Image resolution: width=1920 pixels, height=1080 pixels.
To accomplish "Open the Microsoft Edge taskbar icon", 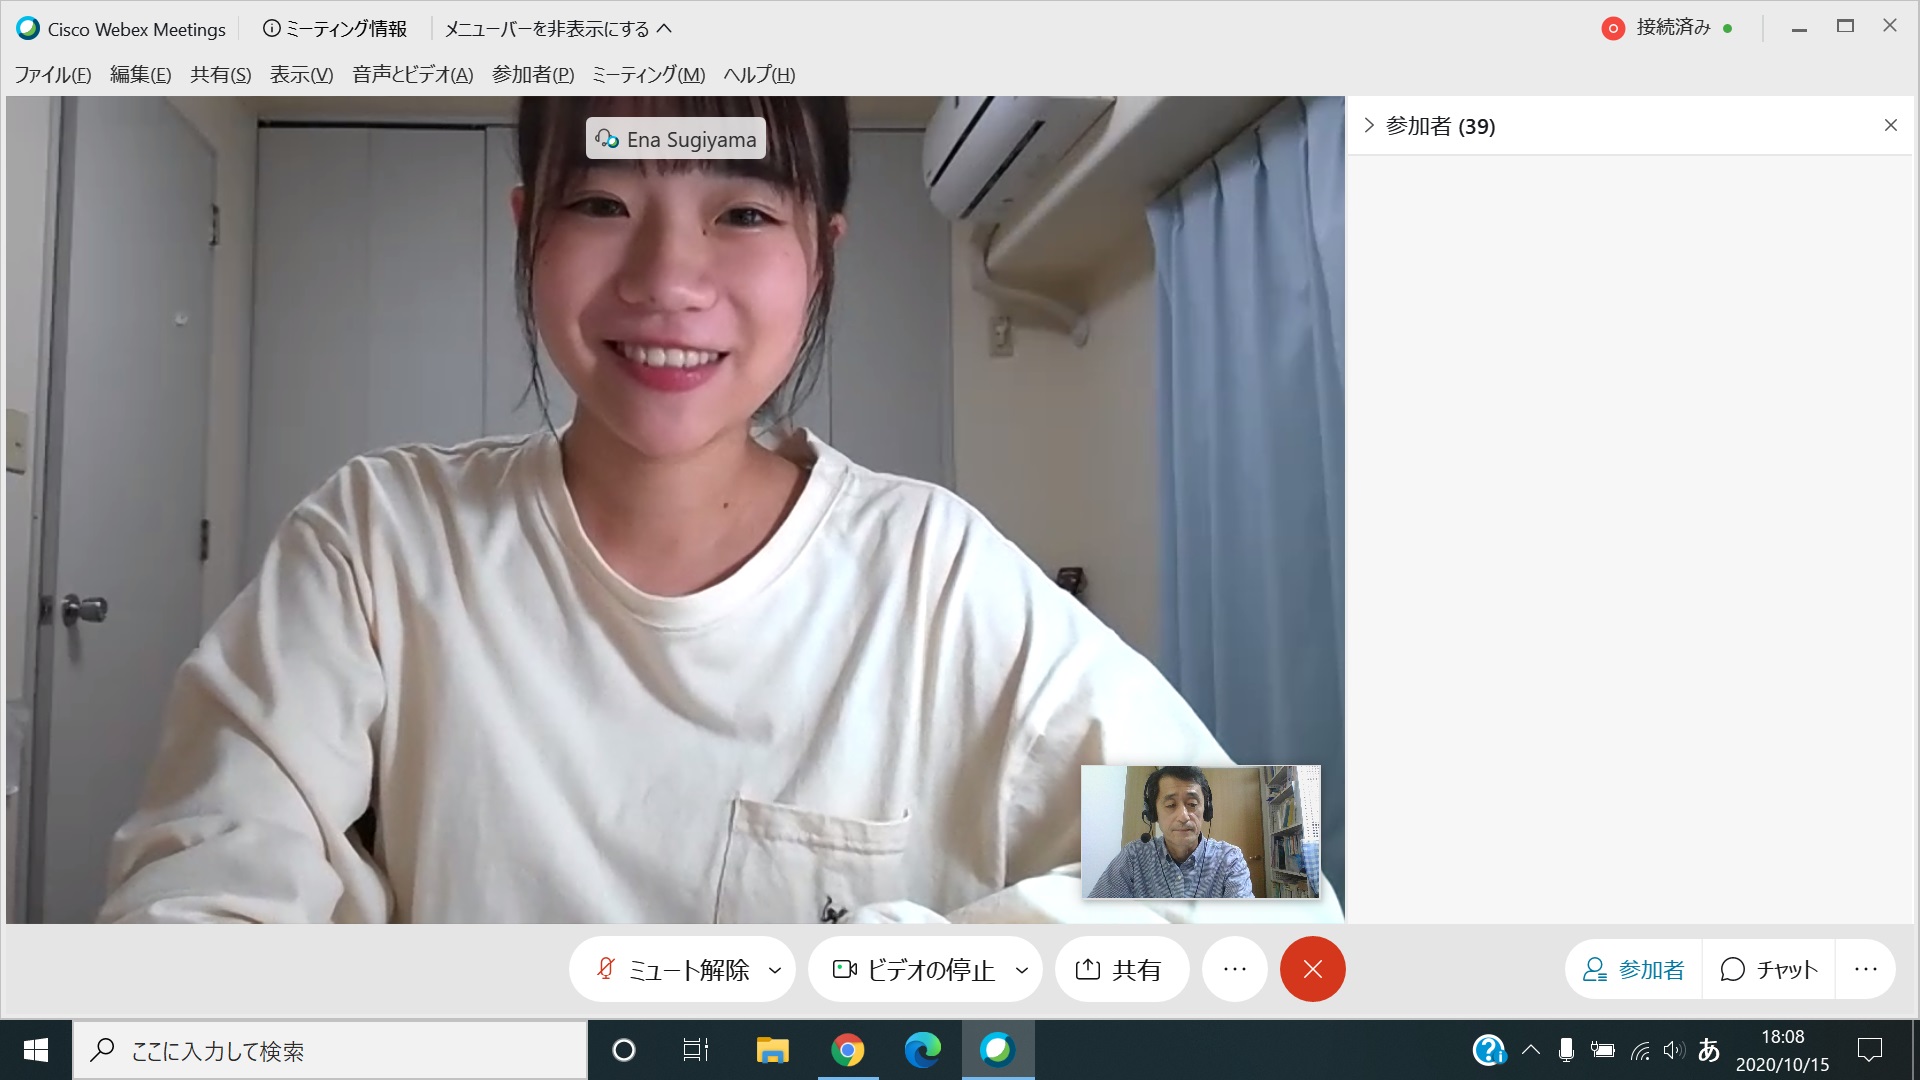I will [x=922, y=1050].
